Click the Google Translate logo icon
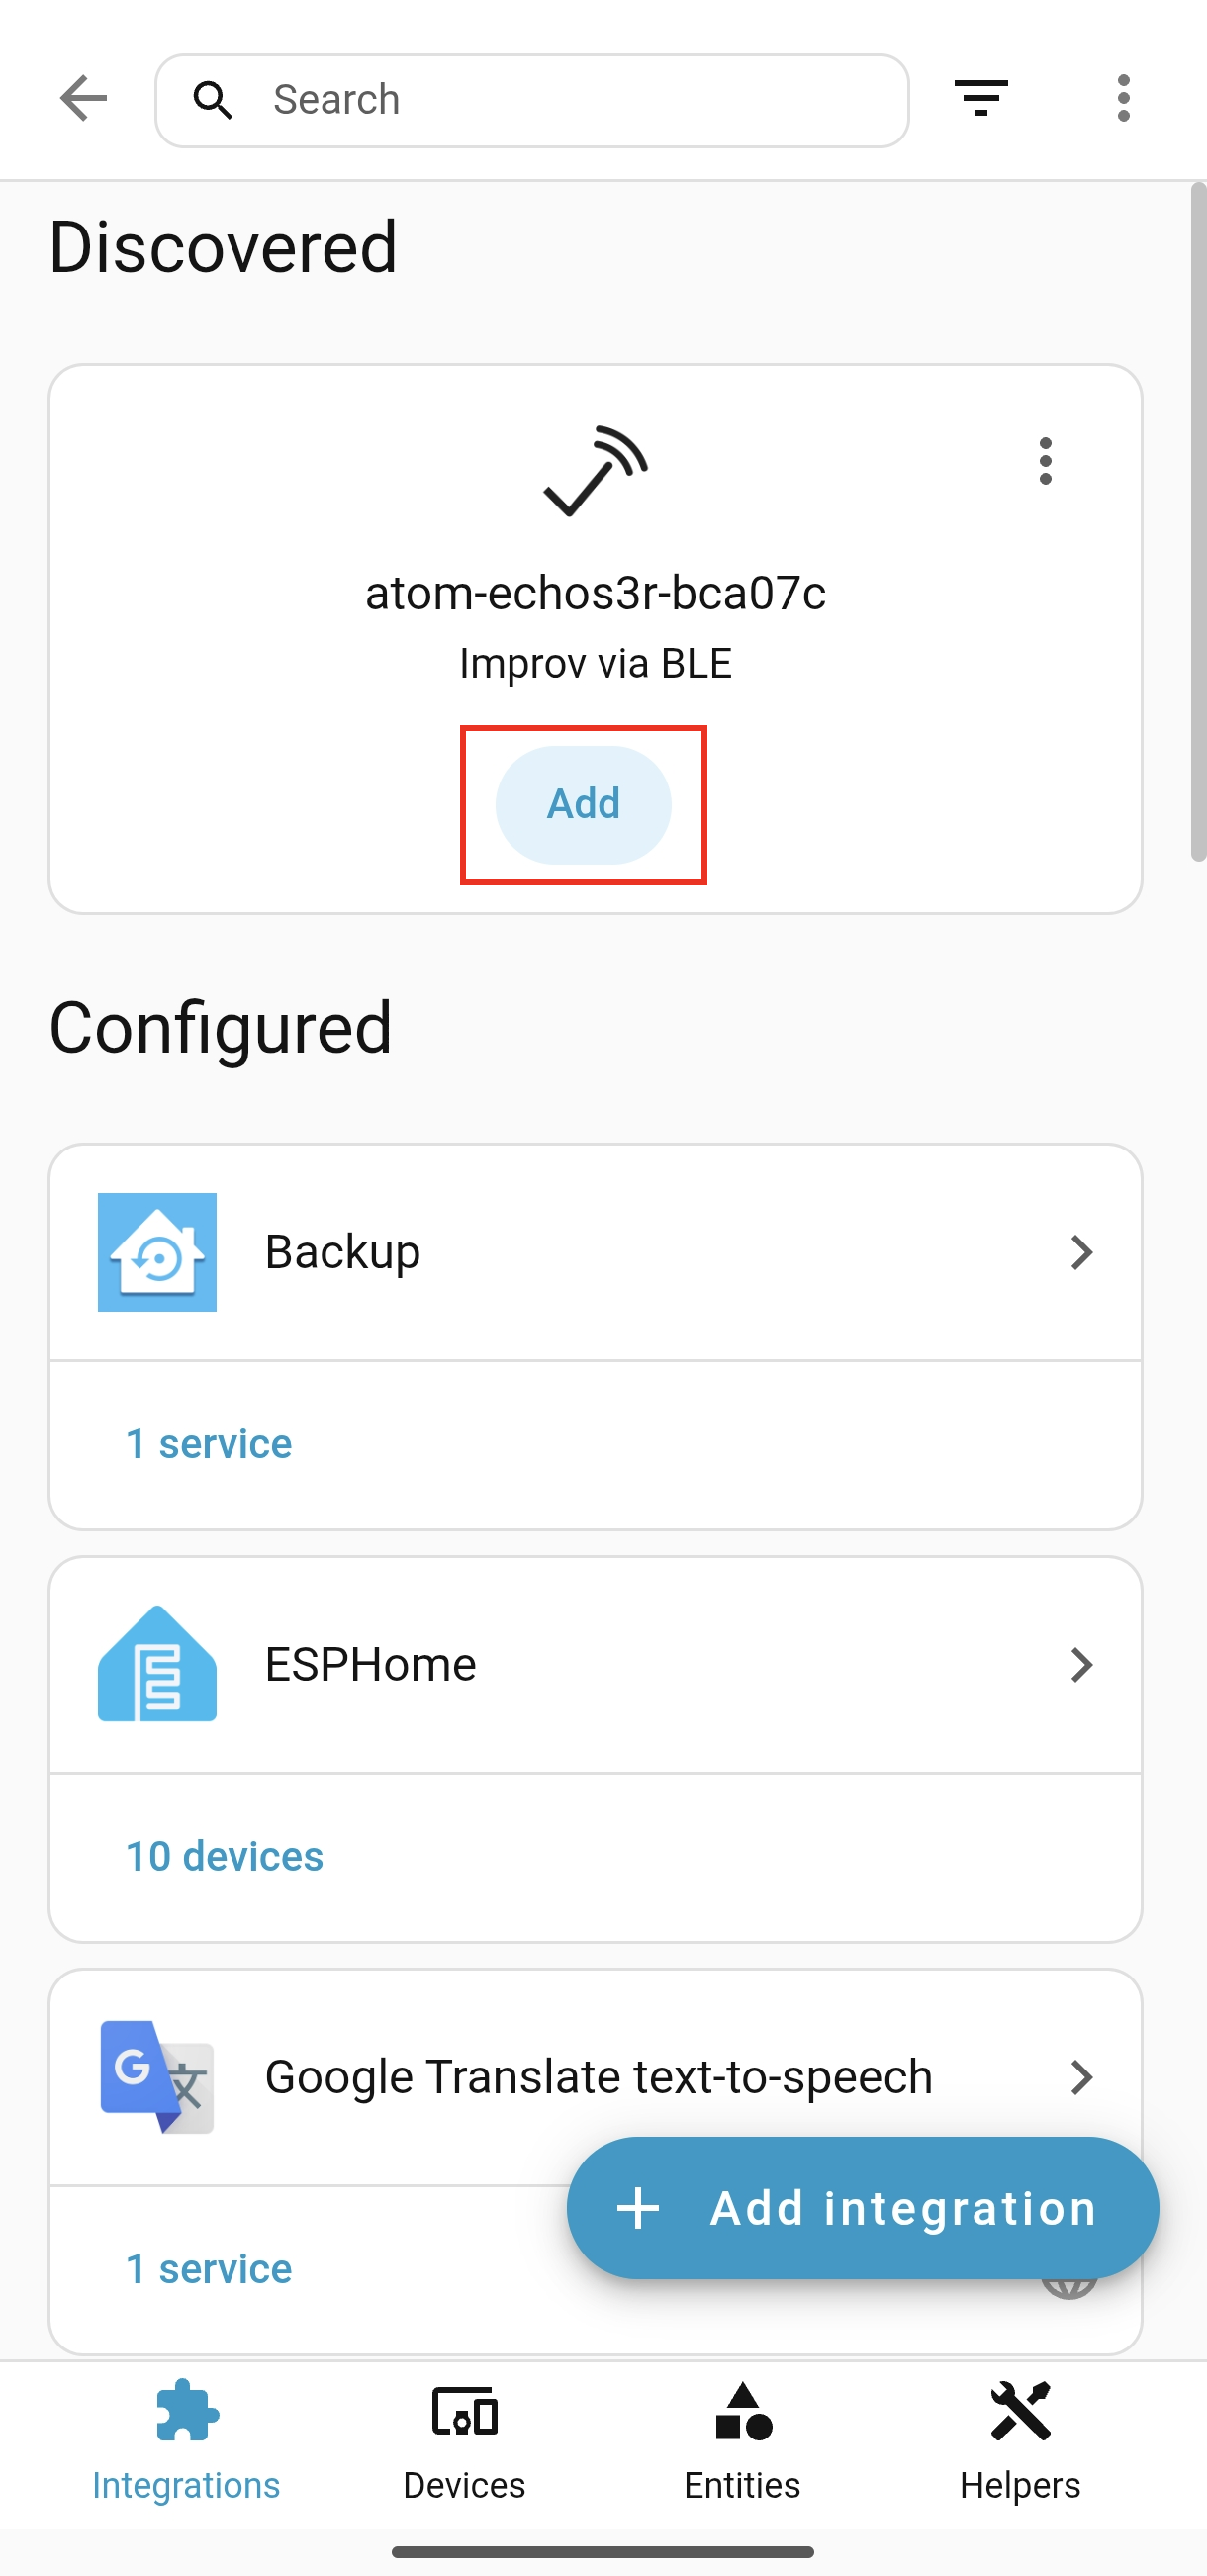This screenshot has height=2576, width=1207. [157, 2077]
